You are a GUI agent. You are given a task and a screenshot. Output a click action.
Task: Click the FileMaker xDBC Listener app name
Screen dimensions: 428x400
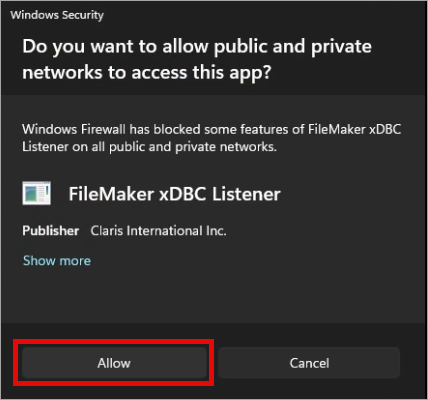(x=174, y=194)
